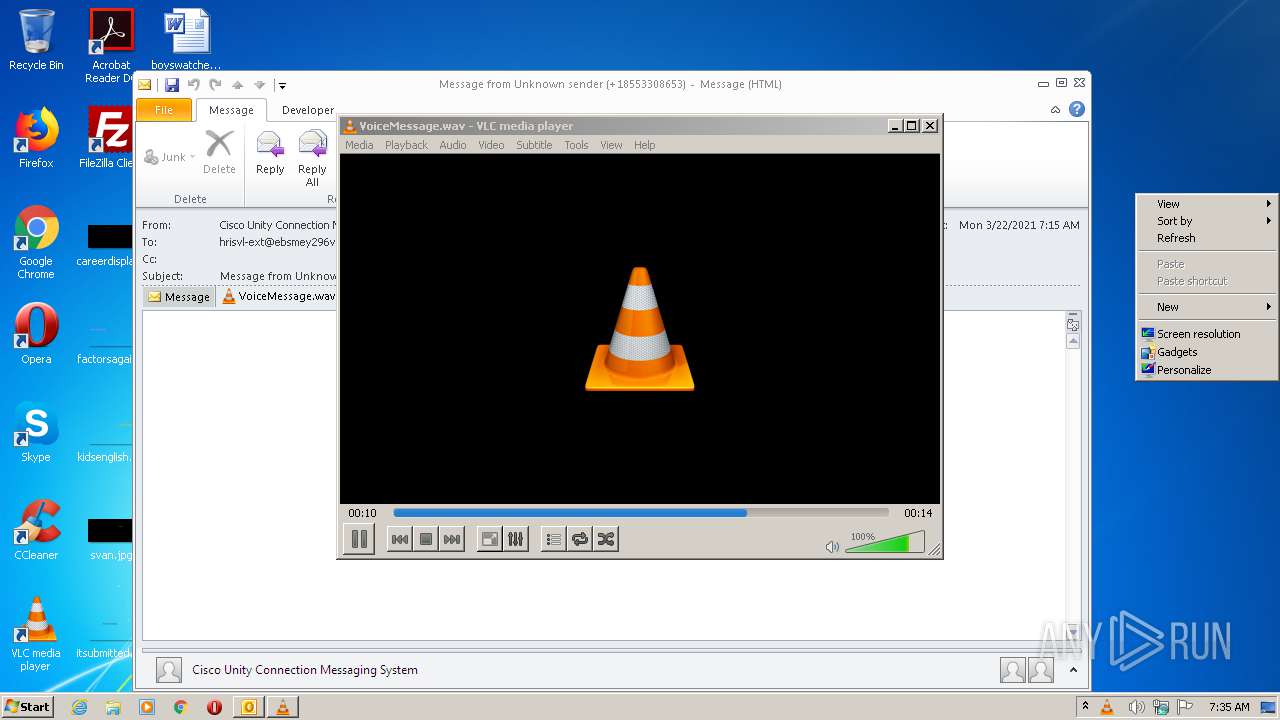Screen dimensions: 1280x720
Task: Switch to the Developer ribbon tab
Action: [x=307, y=110]
